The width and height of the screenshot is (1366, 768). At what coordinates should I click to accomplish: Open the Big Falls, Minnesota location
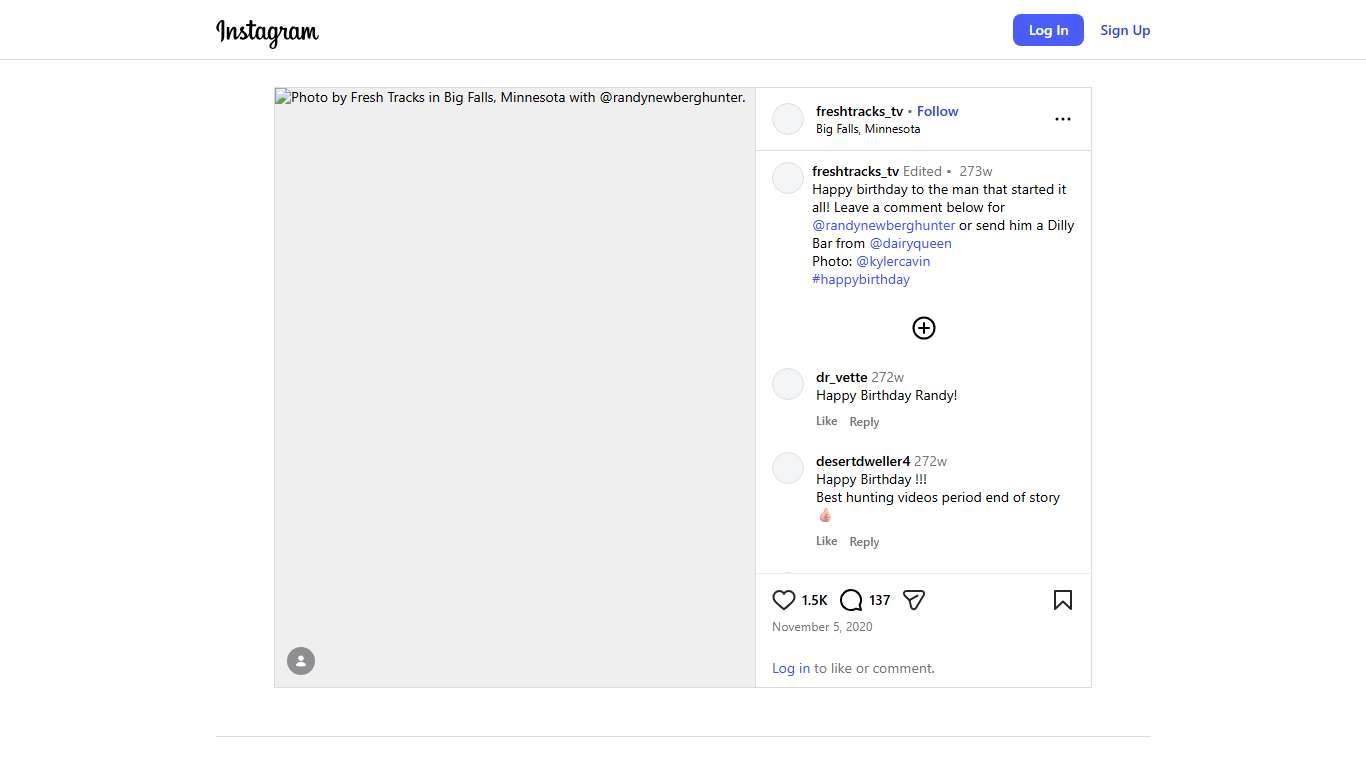[x=867, y=129]
